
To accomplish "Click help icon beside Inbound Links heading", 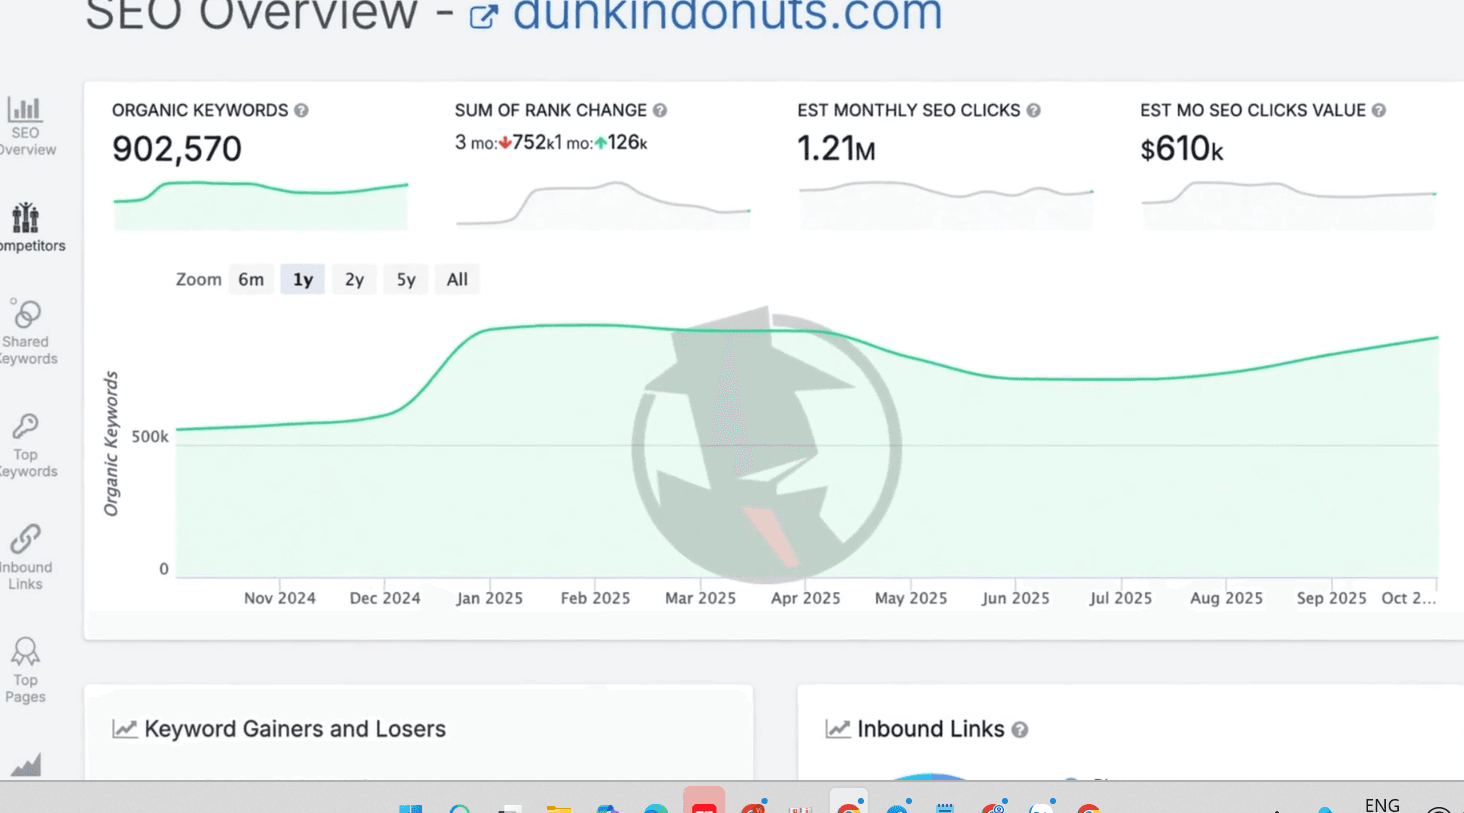I will coord(1020,730).
